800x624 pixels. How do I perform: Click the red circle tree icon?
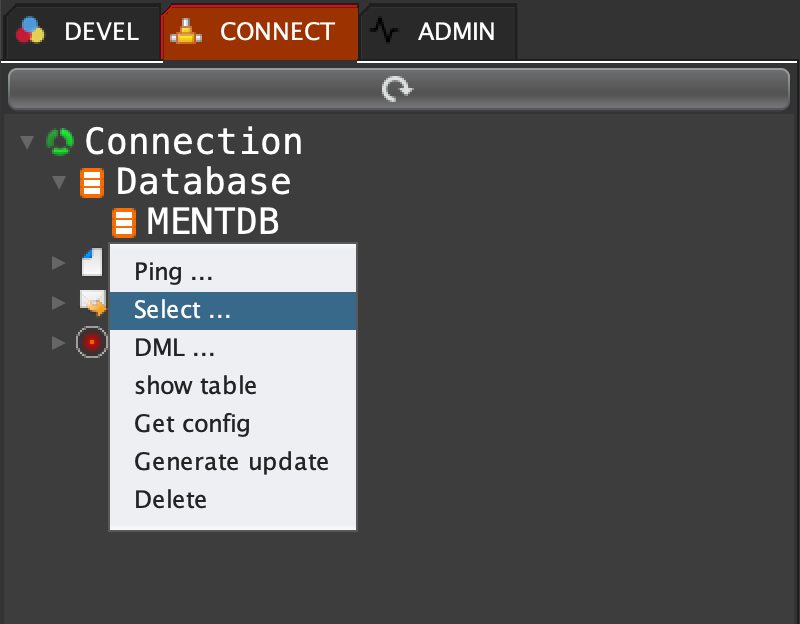point(92,342)
